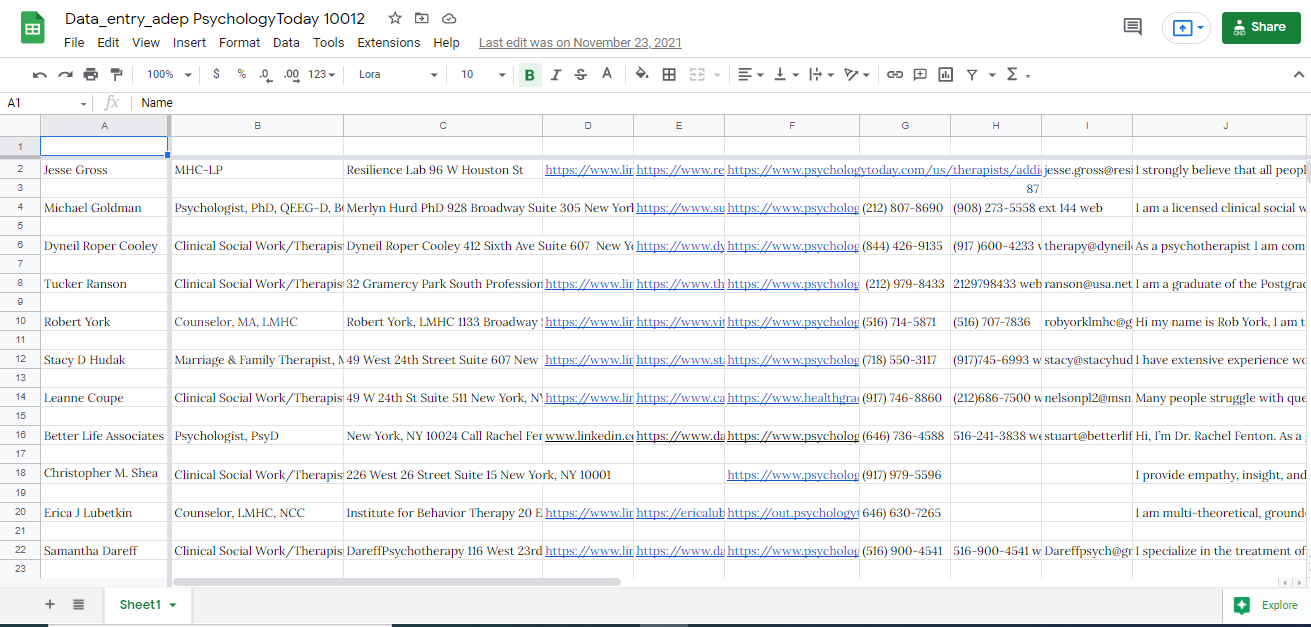Screen dimensions: 1311x627
Task: Decrease decimal places
Action: coord(266,74)
